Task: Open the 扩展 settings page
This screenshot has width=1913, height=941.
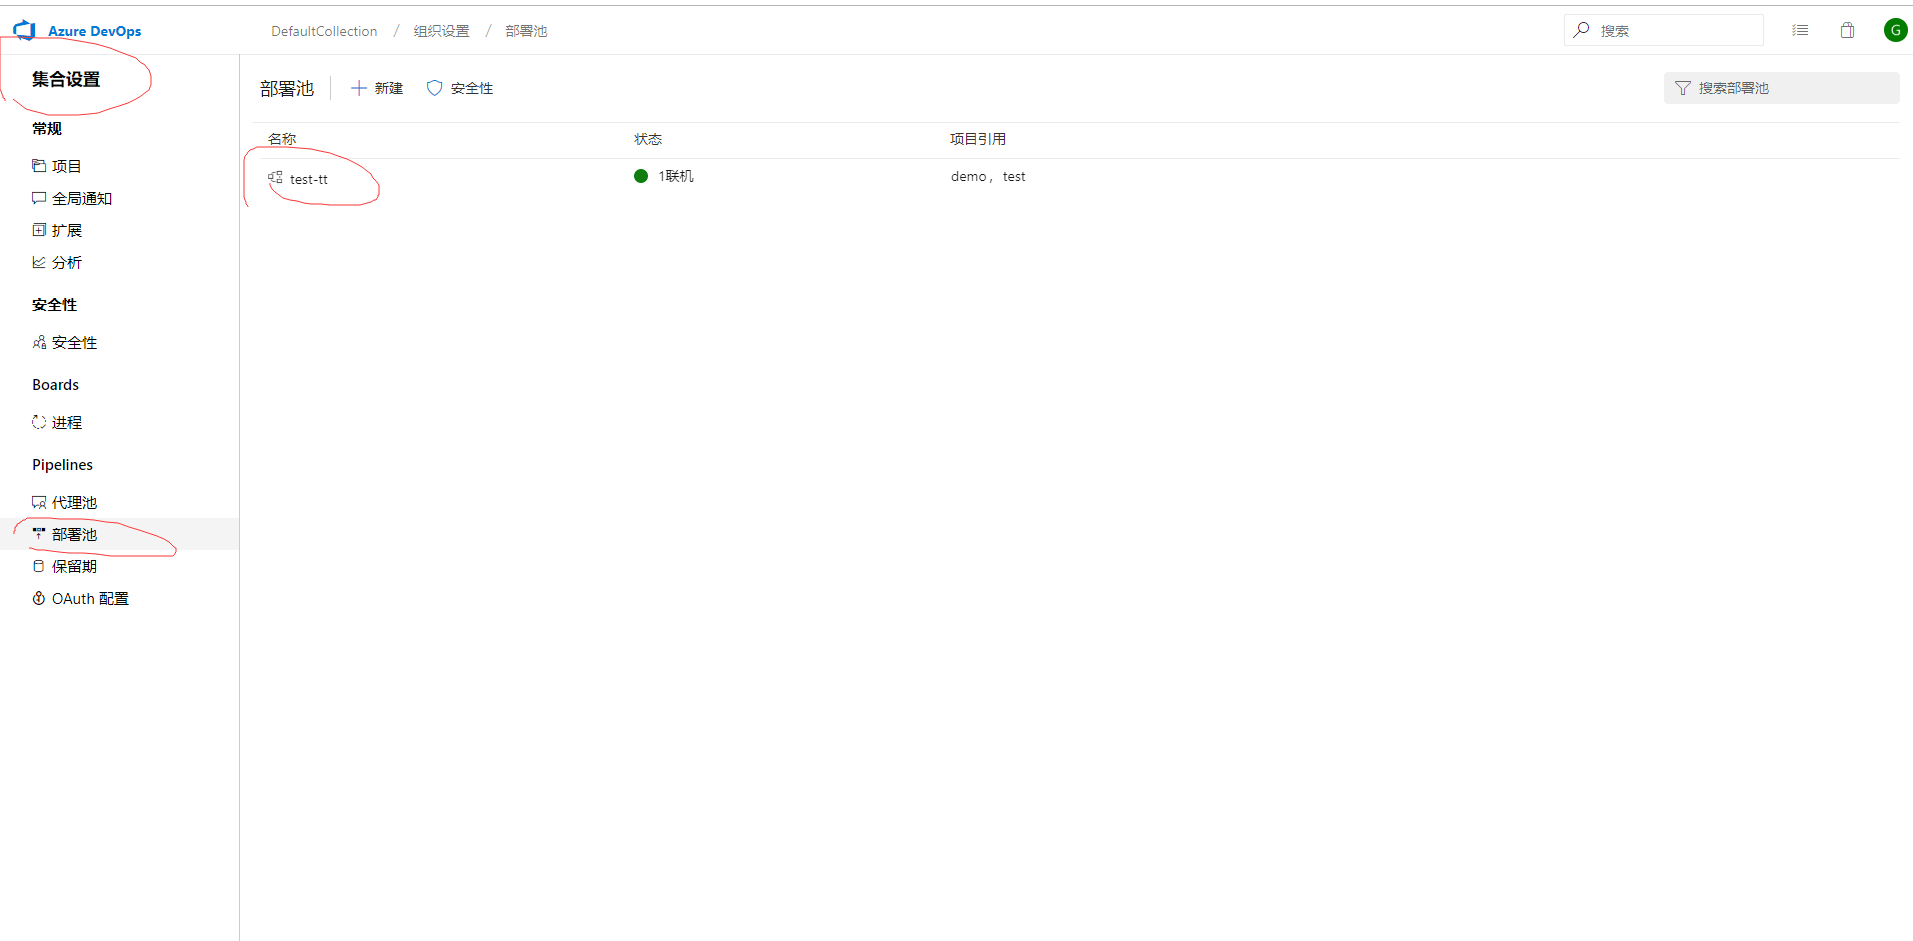Action: coord(66,230)
